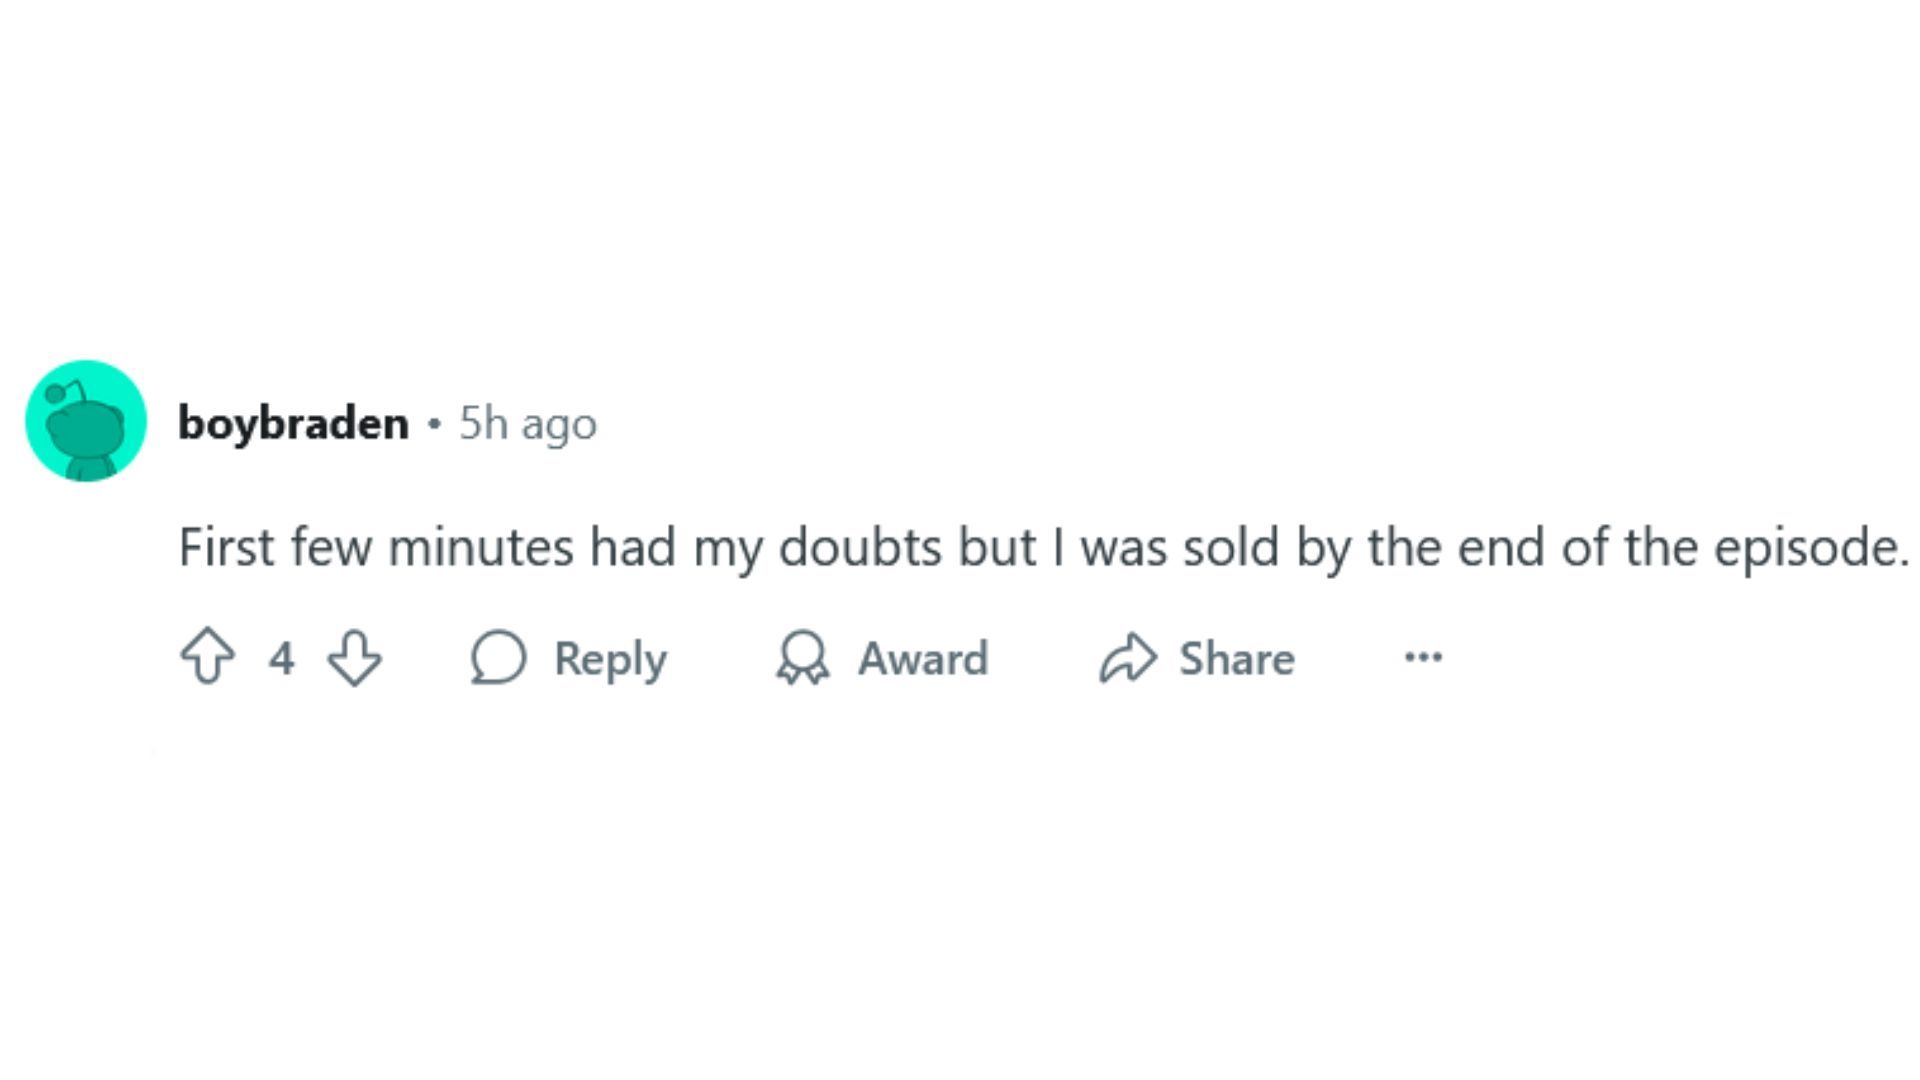Viewport: 1920px width, 1080px height.
Task: Click the word 'First' in comment
Action: point(226,547)
